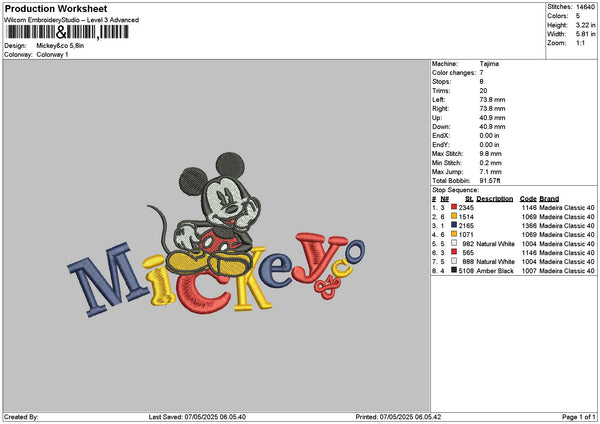This screenshot has width=600, height=424.
Task: Select the stitch count 1514 in stop 2
Action: pos(466,217)
